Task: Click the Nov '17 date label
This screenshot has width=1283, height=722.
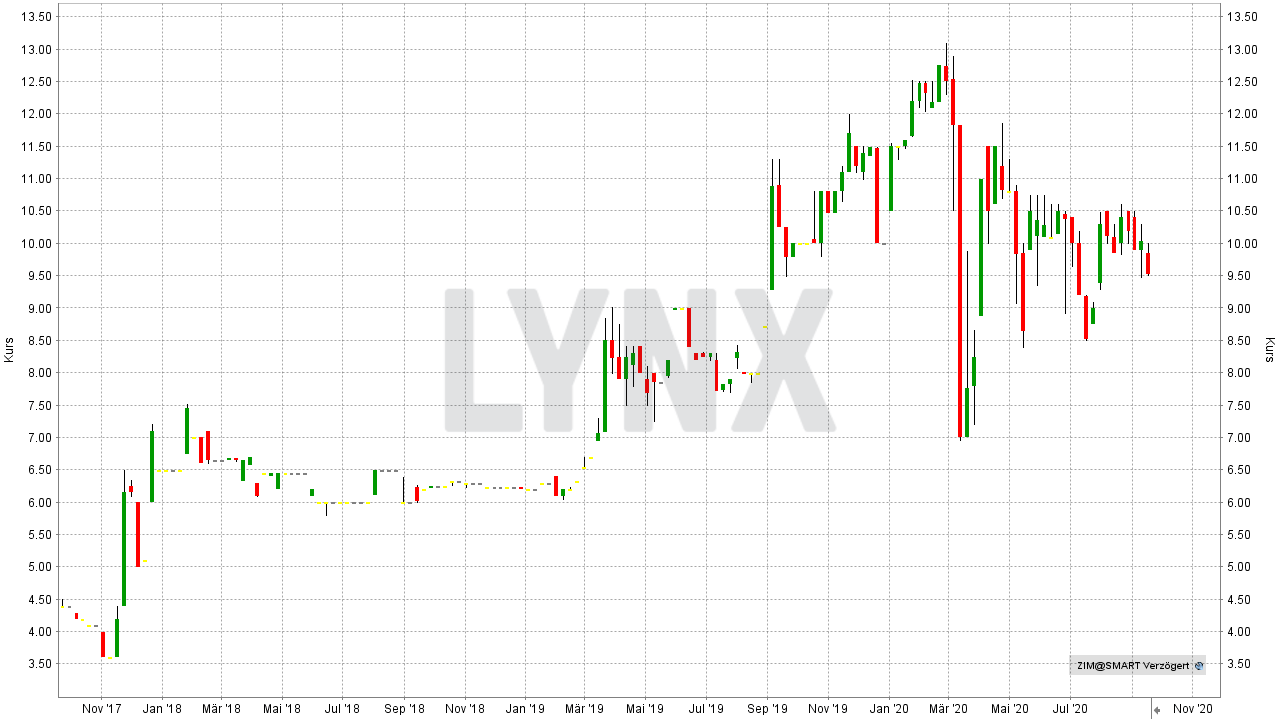Action: point(101,709)
